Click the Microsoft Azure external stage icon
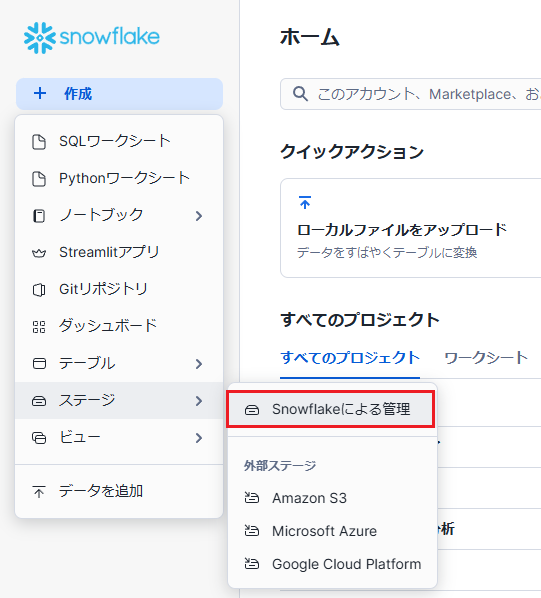 (x=252, y=530)
